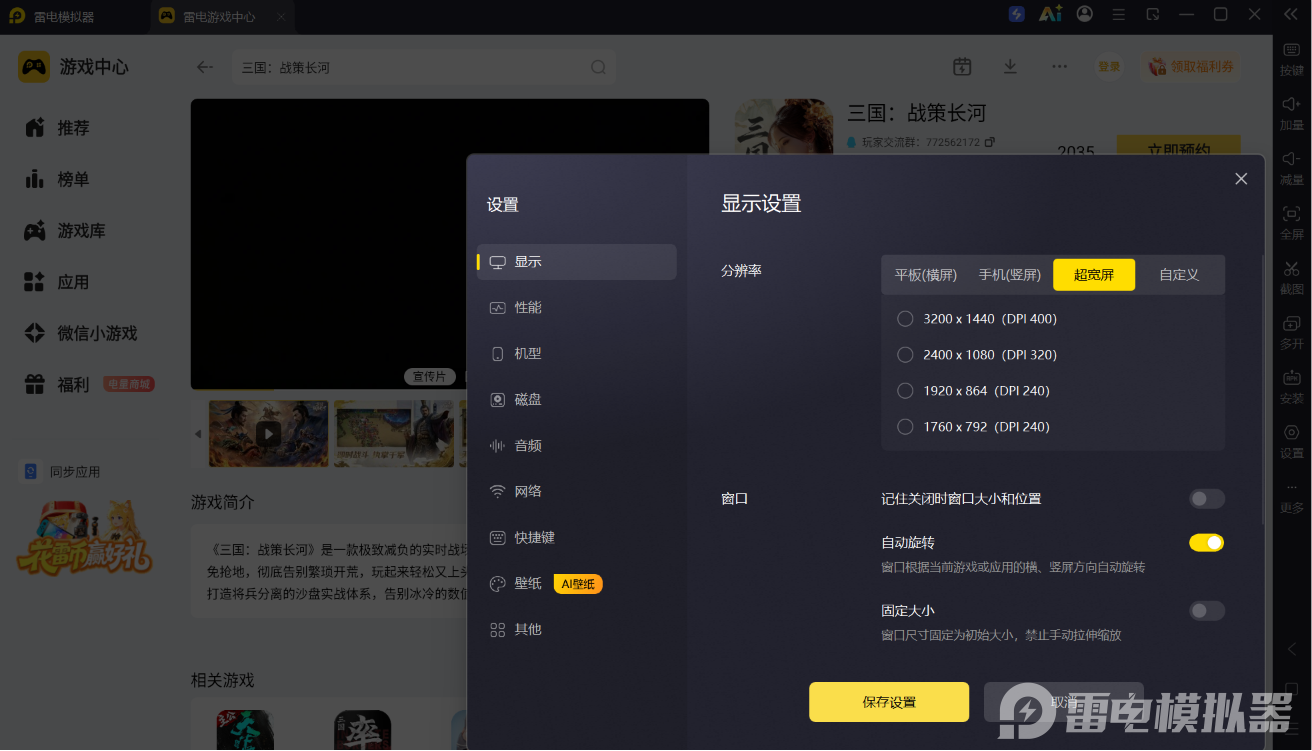Enable 记住关闭时窗口大小和位置 toggle

pyautogui.click(x=1207, y=499)
